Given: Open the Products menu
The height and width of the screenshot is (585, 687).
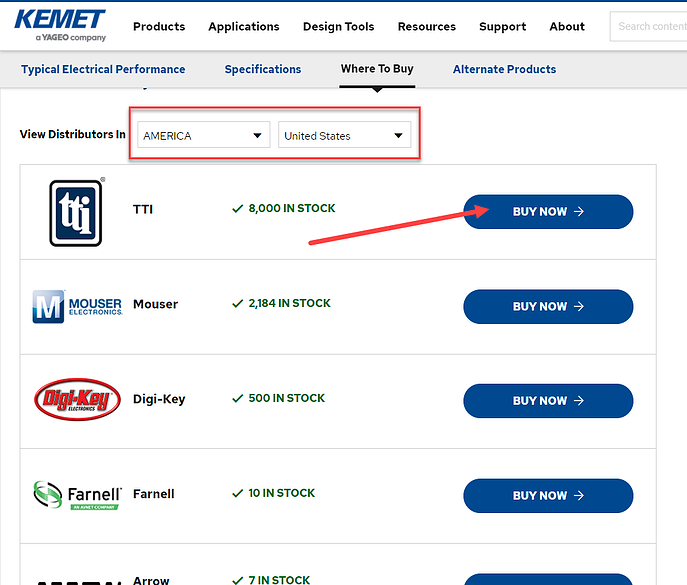Looking at the screenshot, I should (159, 27).
